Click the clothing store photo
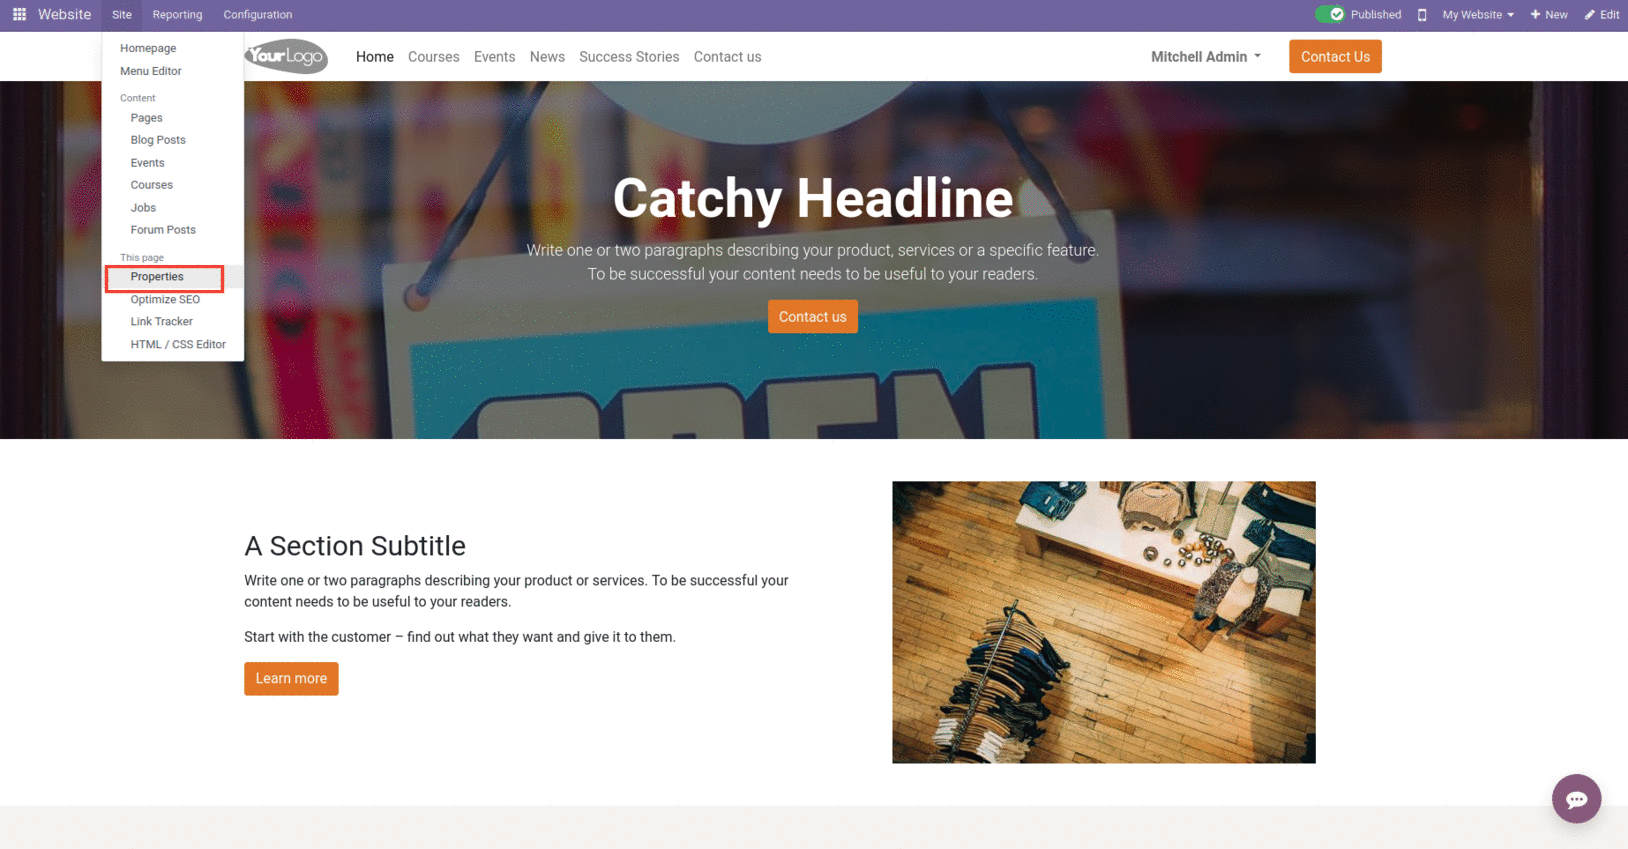This screenshot has width=1628, height=849. 1104,622
